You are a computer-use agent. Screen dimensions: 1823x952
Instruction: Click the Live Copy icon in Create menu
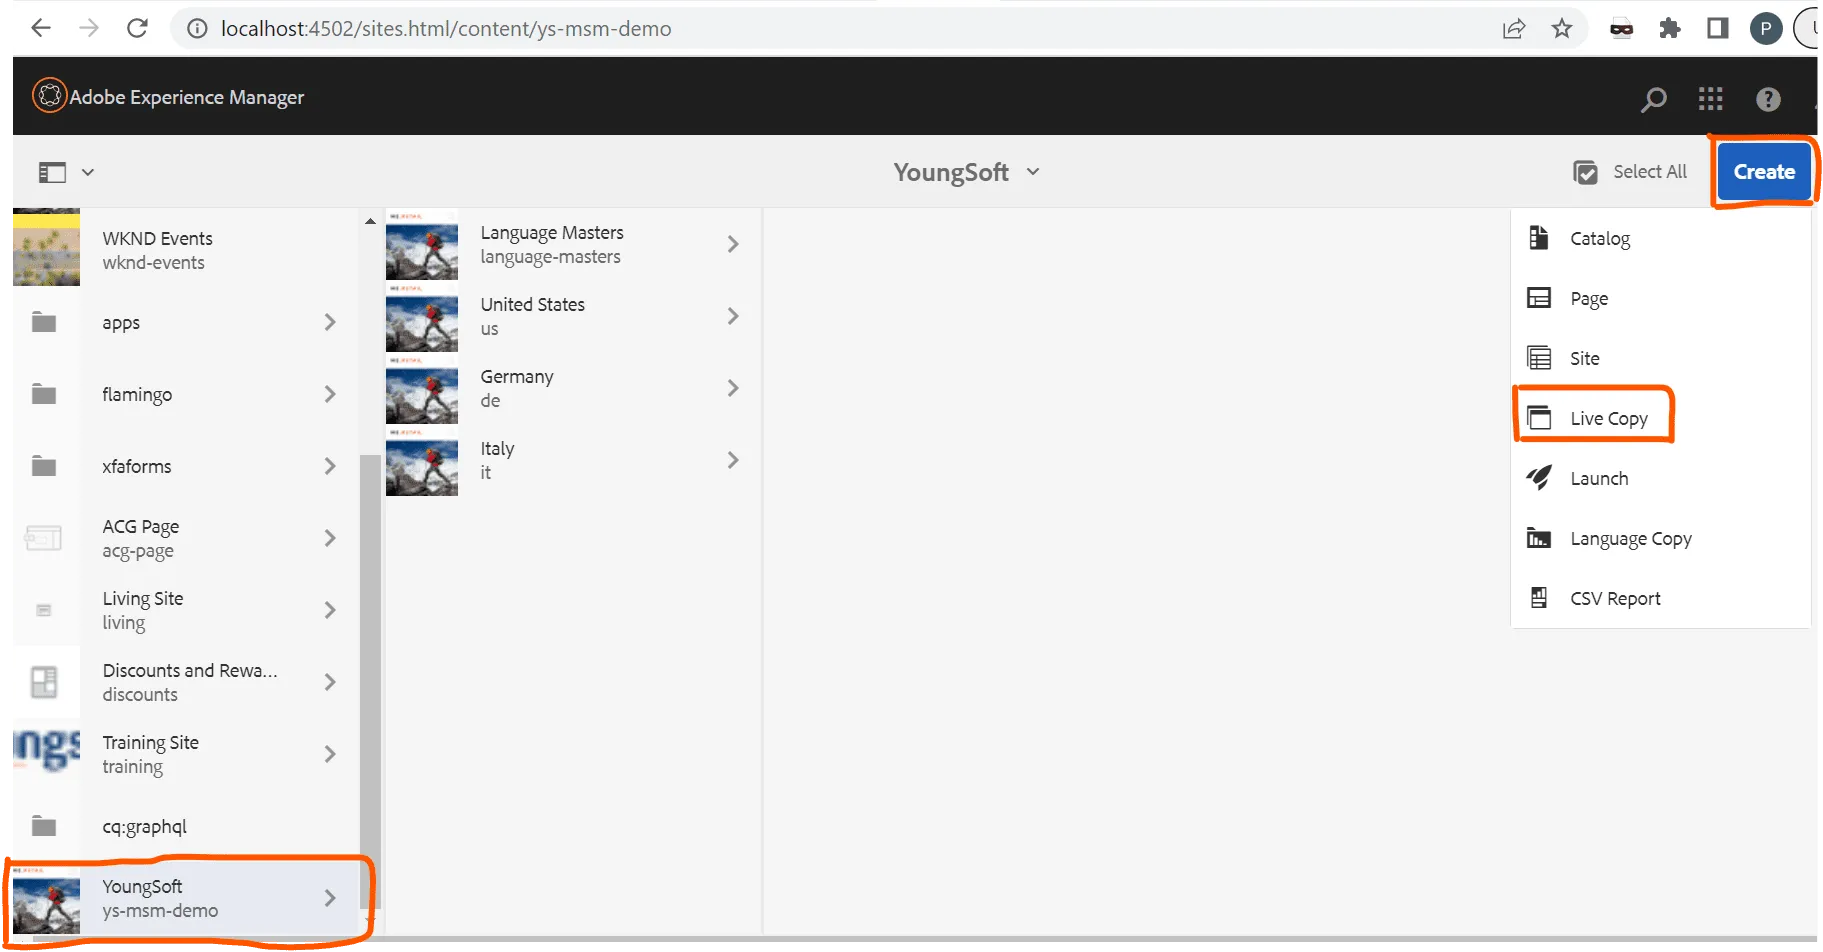pos(1539,418)
